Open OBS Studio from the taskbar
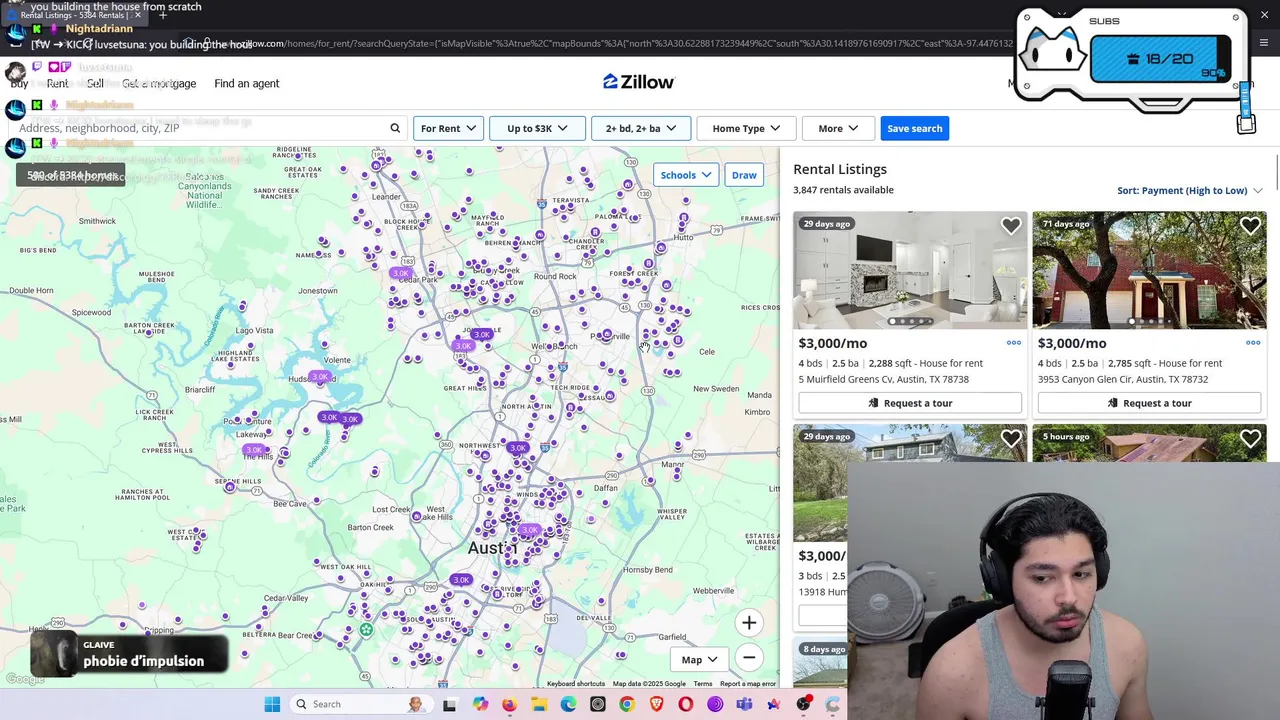The height and width of the screenshot is (720, 1280). (803, 704)
